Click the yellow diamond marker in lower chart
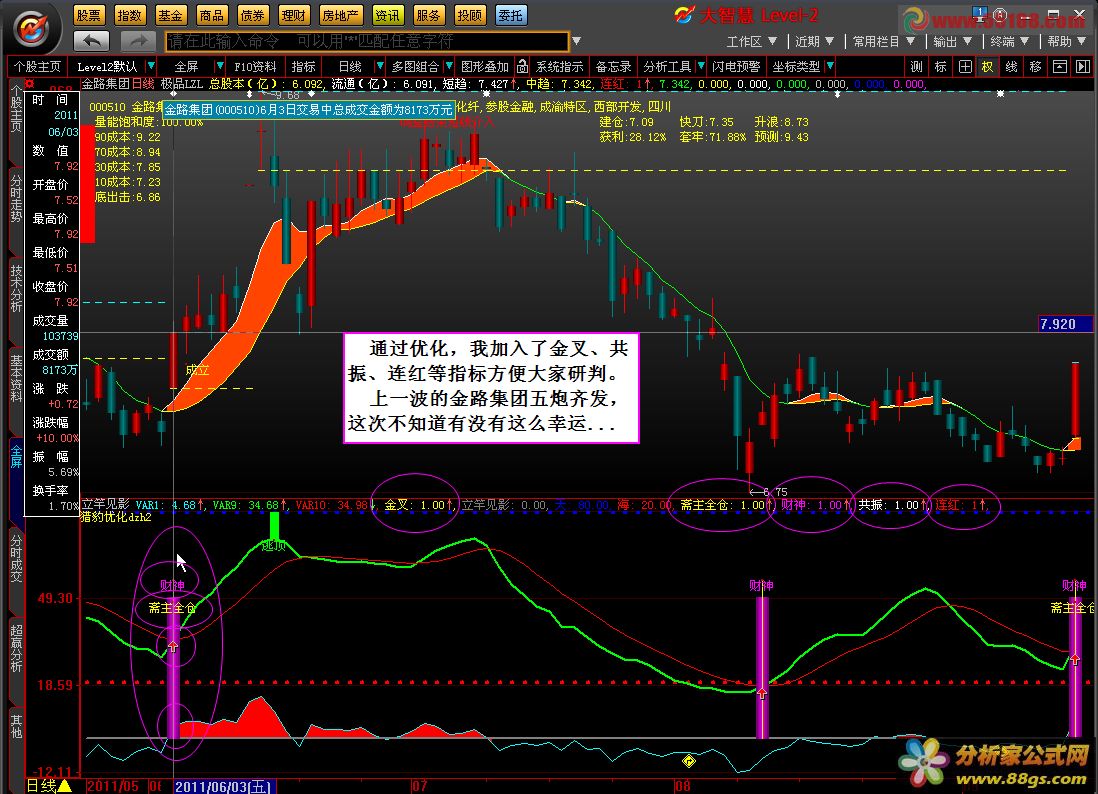The image size is (1098, 794). click(x=688, y=760)
